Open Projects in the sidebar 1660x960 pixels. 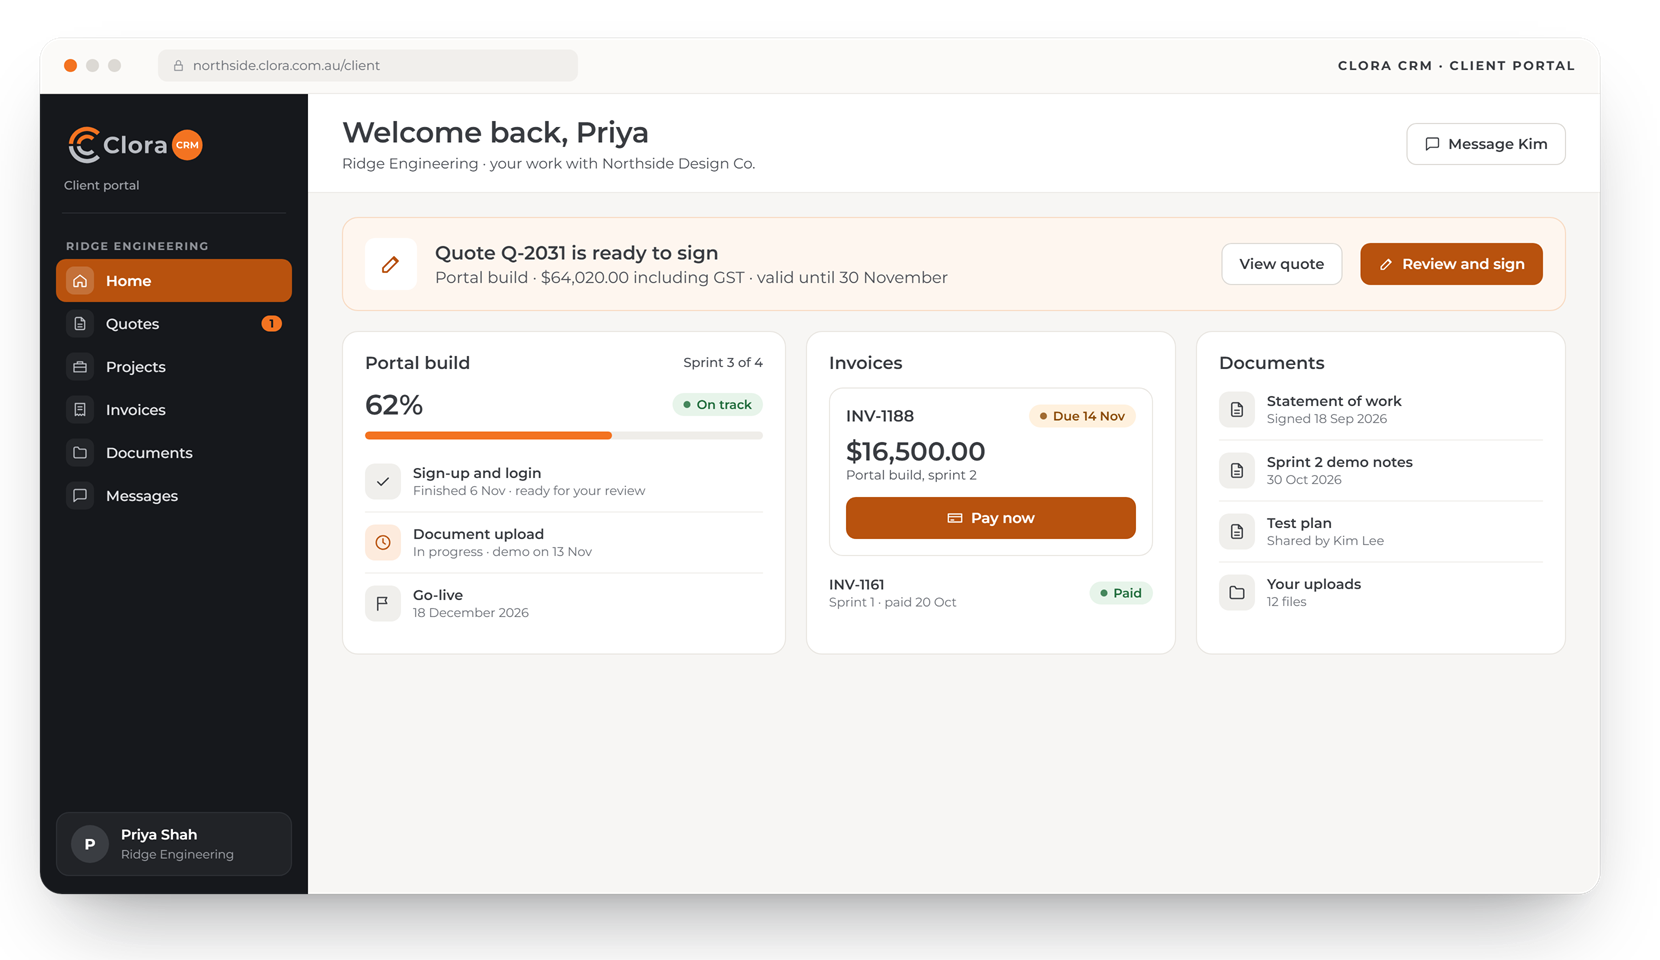(x=174, y=367)
